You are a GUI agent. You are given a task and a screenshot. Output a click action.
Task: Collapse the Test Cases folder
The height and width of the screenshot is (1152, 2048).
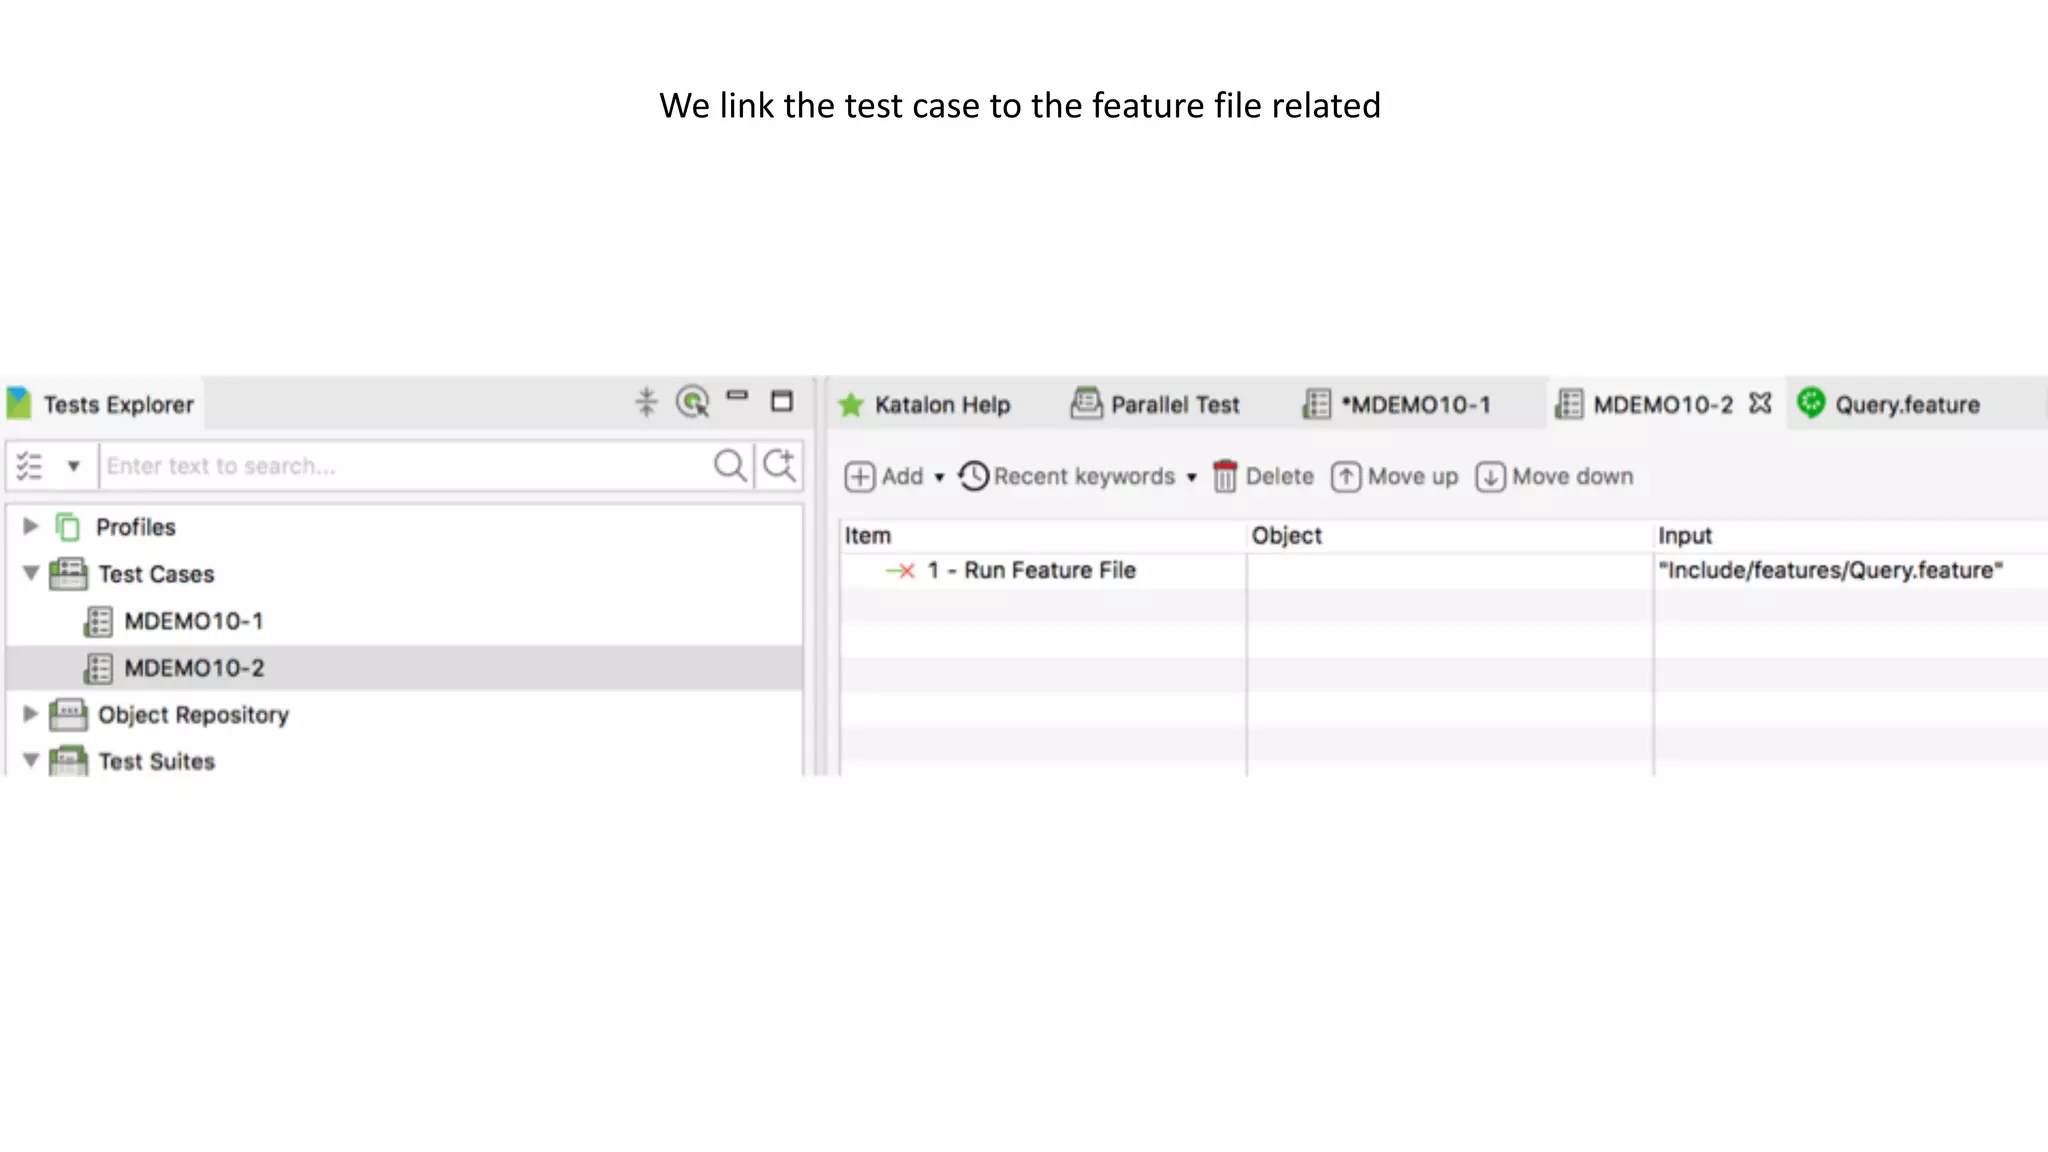point(30,573)
